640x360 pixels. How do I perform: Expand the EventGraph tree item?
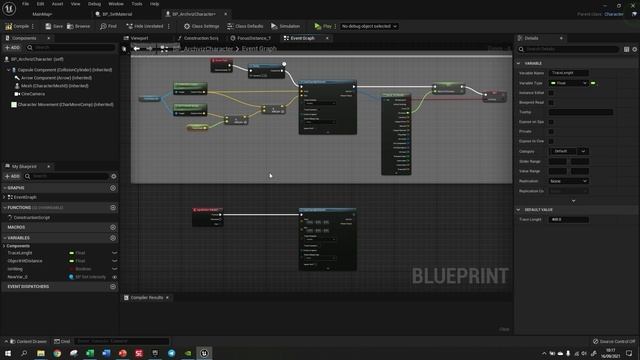point(4,197)
